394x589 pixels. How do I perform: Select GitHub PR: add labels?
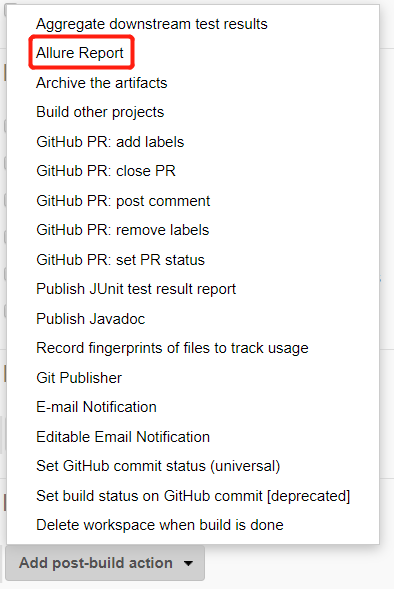click(x=110, y=142)
